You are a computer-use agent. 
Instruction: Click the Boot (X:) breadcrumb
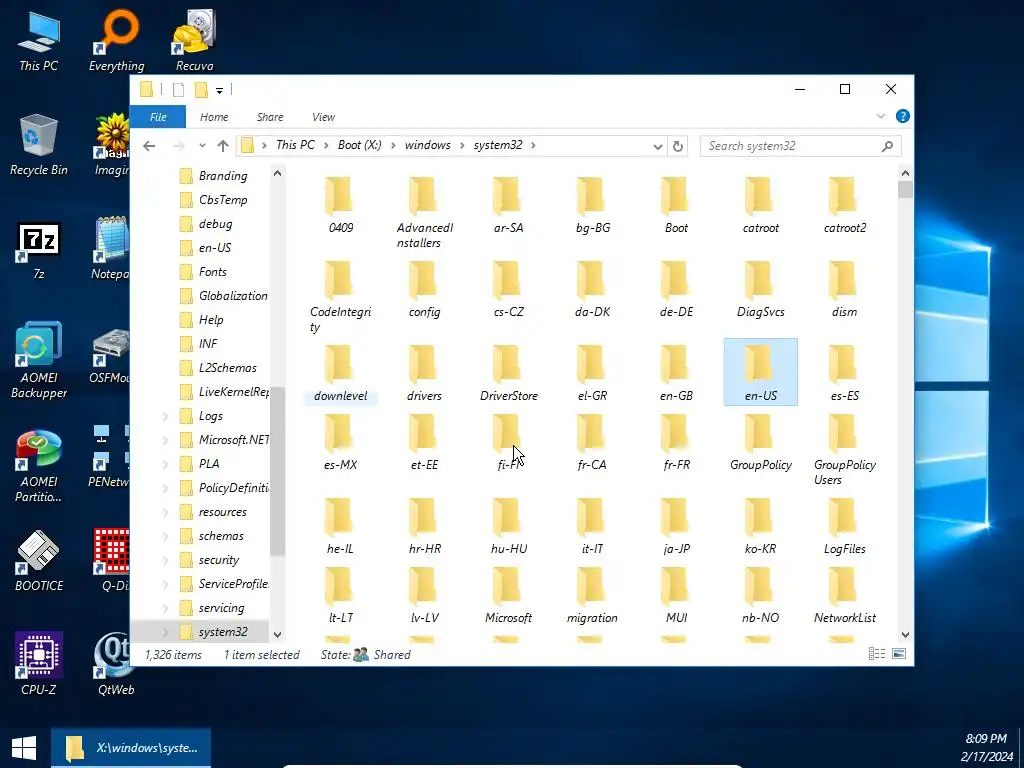pyautogui.click(x=359, y=145)
